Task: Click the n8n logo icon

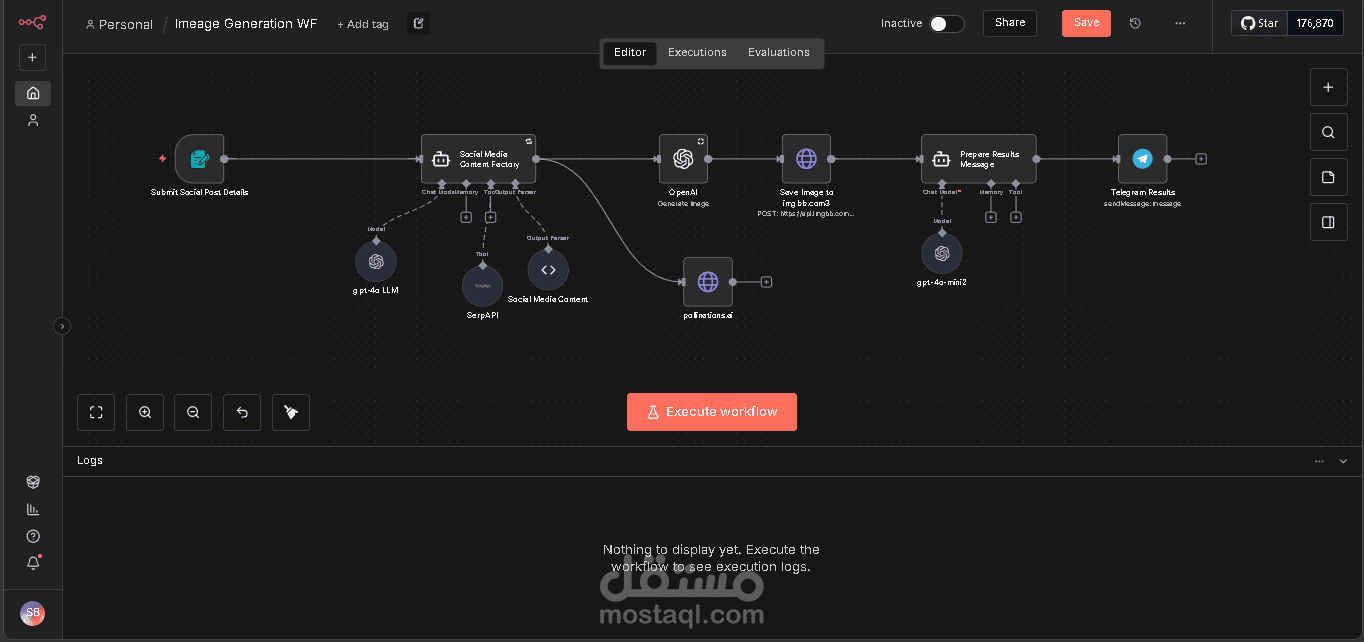Action: click(32, 22)
